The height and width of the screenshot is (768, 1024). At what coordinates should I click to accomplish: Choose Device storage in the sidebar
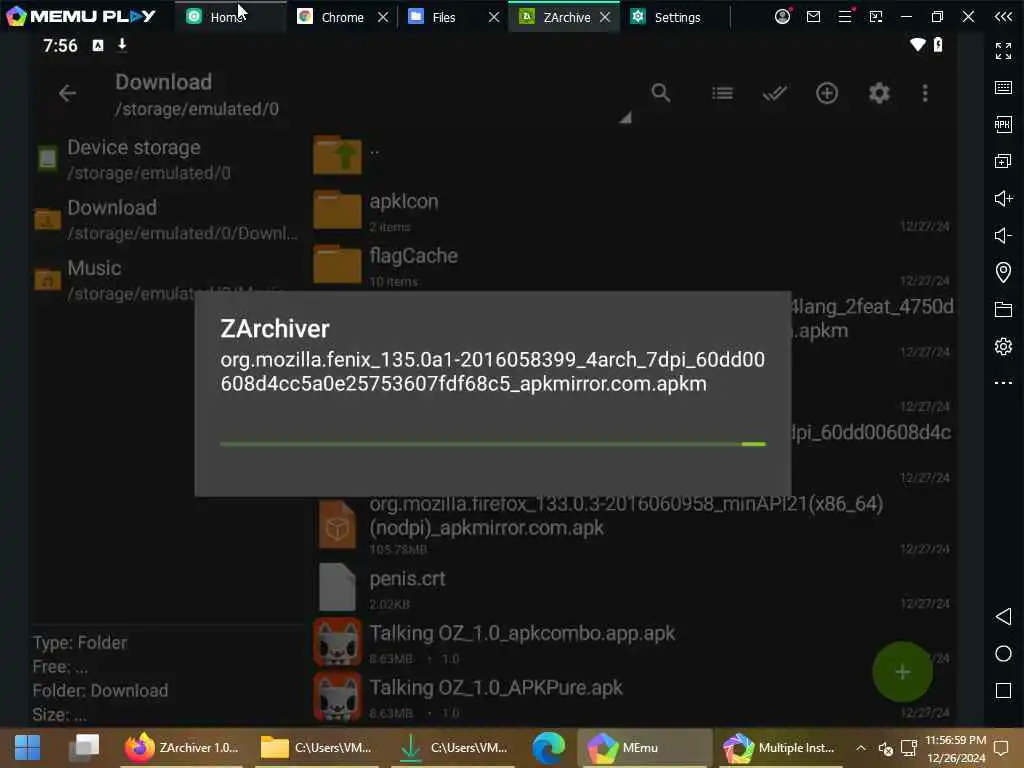167,159
